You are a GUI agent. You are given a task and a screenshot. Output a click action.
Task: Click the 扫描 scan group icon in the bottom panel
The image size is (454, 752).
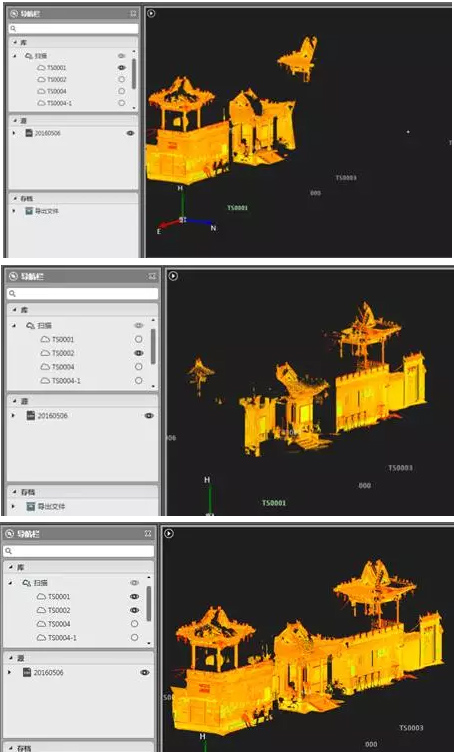(x=26, y=583)
